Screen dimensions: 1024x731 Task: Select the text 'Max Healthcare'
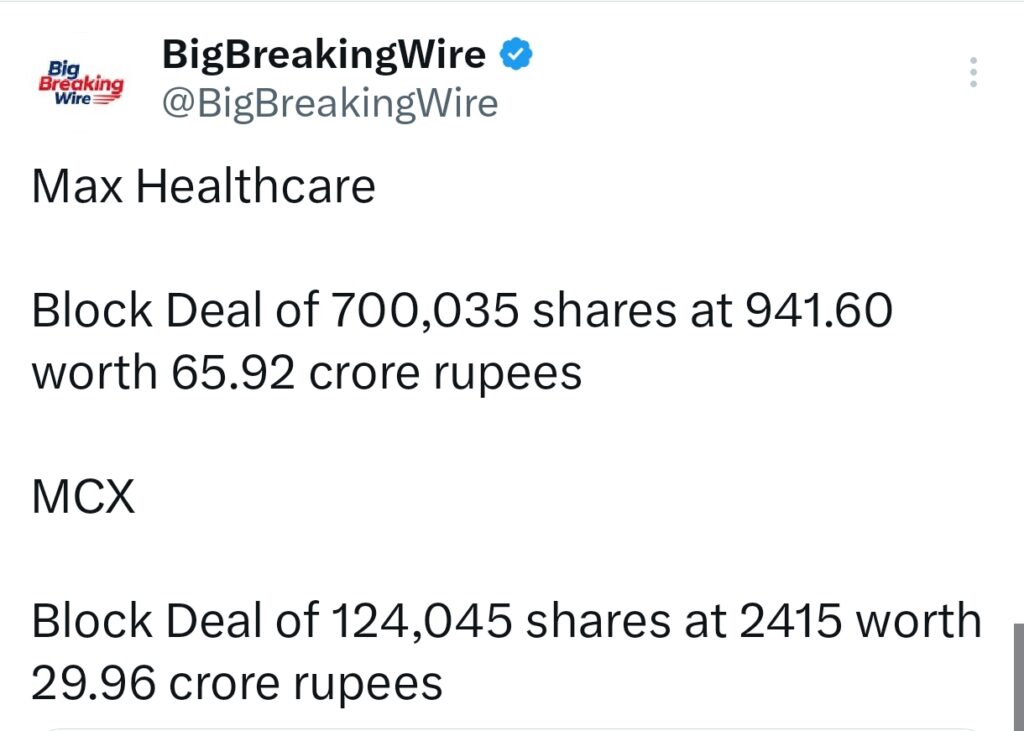coord(202,185)
